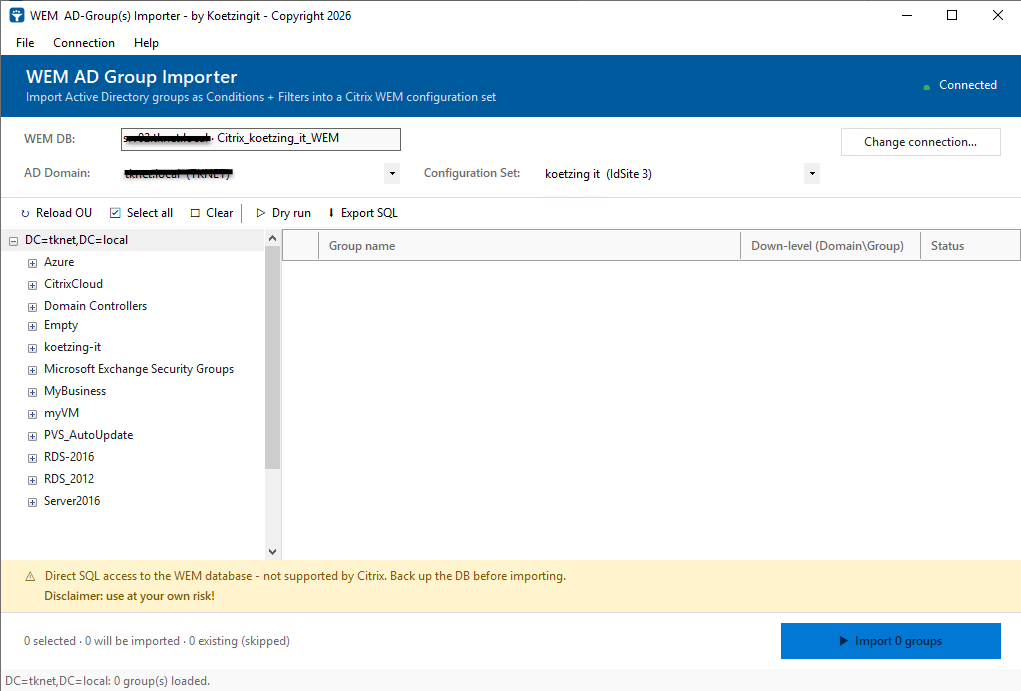Select the MyBusiness tree item
Viewport: 1021px width, 691px height.
[x=75, y=391]
